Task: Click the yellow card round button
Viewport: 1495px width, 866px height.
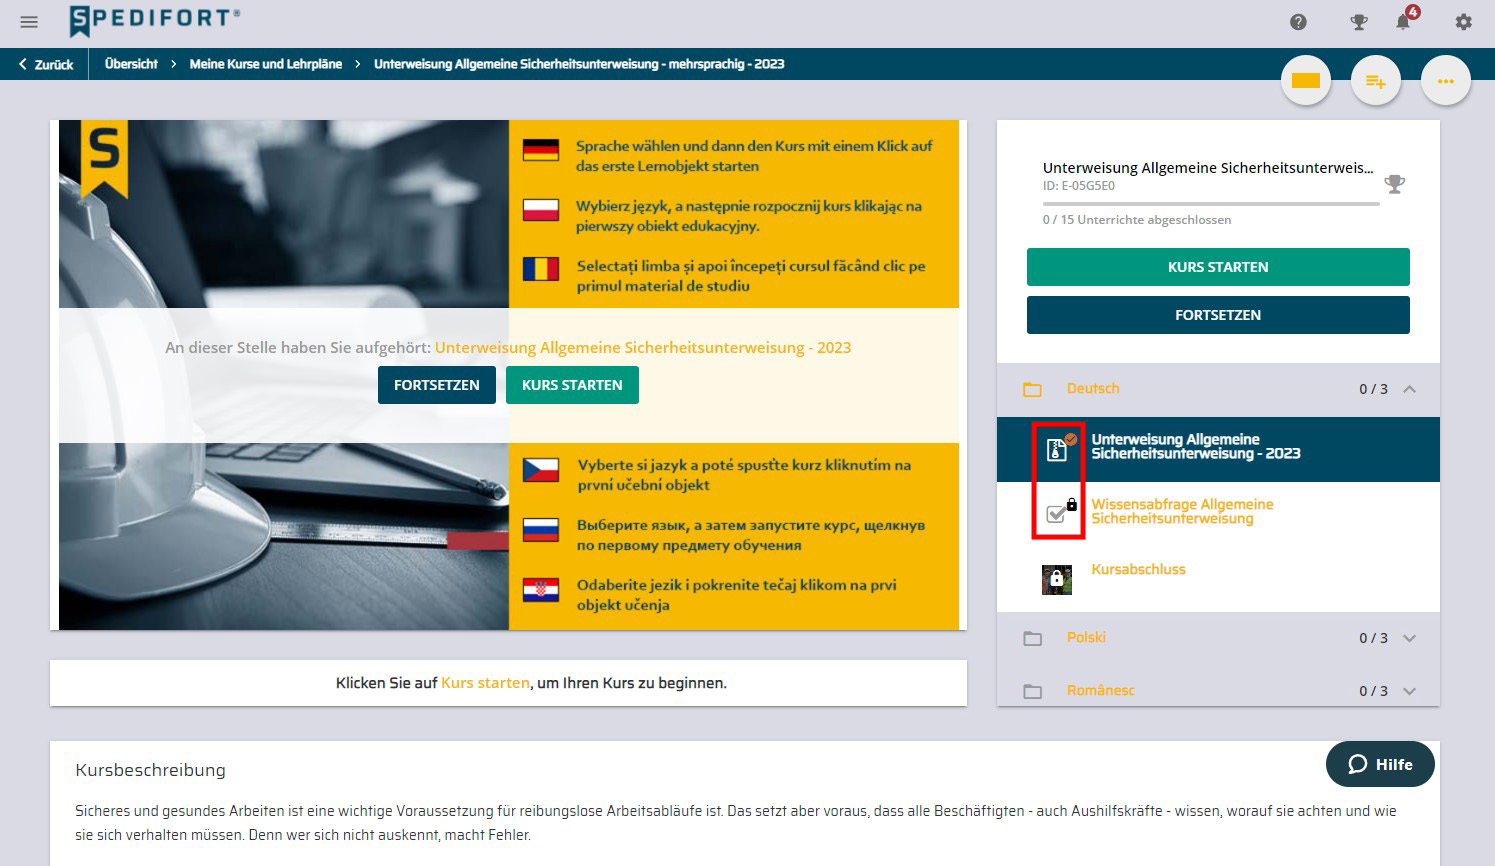Action: tap(1306, 81)
